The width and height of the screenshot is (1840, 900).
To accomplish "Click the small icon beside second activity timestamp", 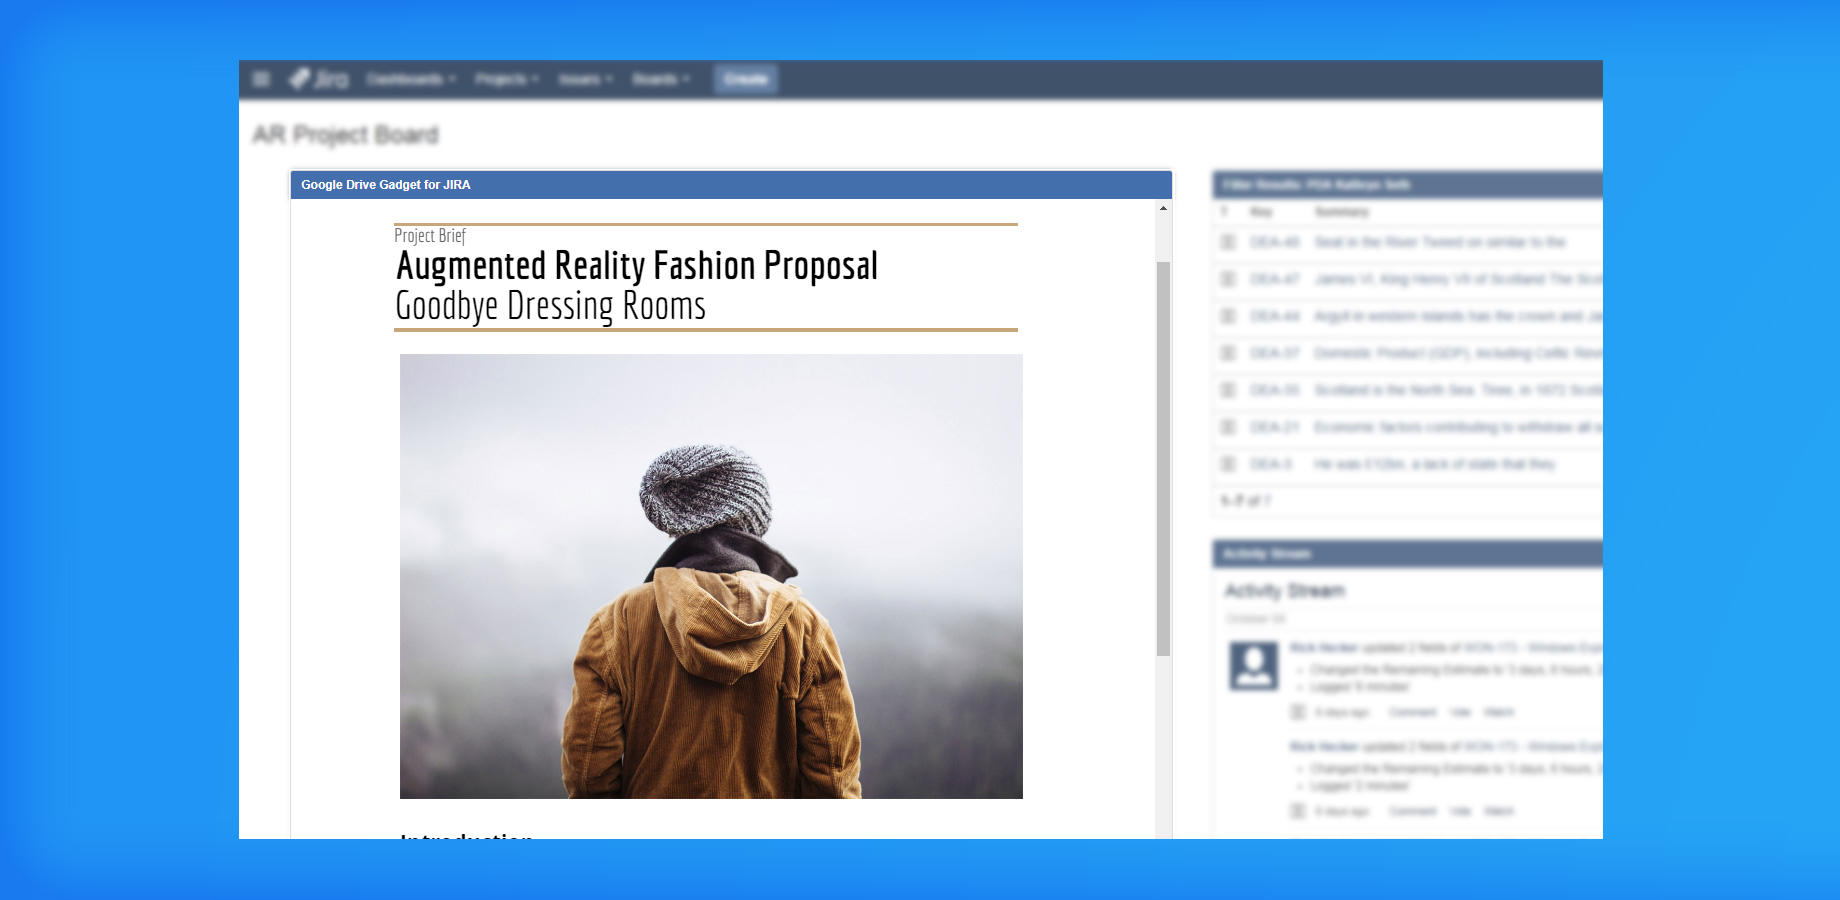I will tap(1297, 811).
